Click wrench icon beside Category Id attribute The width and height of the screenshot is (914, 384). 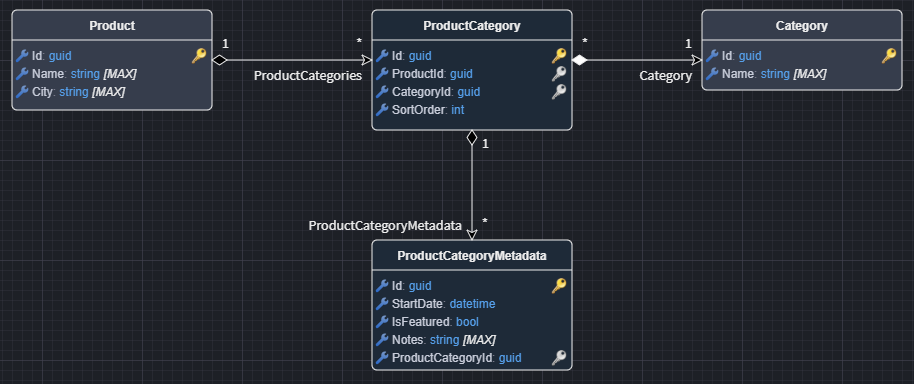pyautogui.click(x=712, y=56)
